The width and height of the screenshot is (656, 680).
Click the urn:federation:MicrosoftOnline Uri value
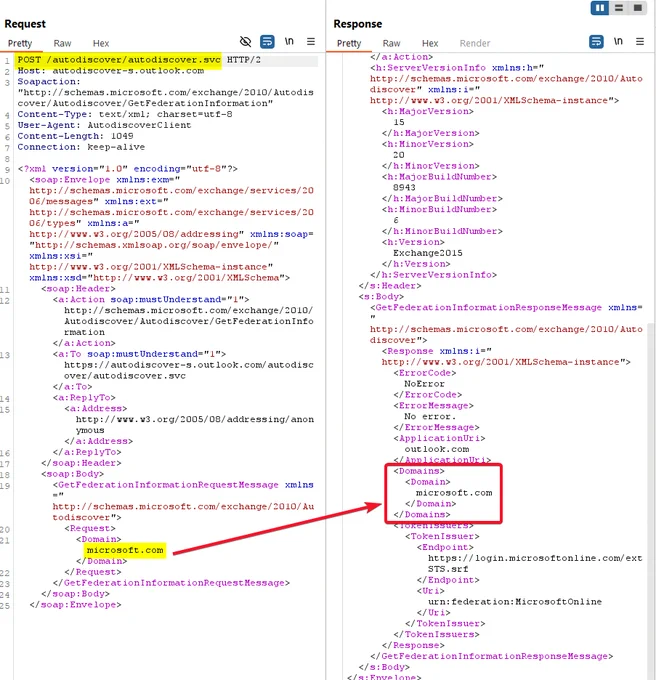(515, 602)
